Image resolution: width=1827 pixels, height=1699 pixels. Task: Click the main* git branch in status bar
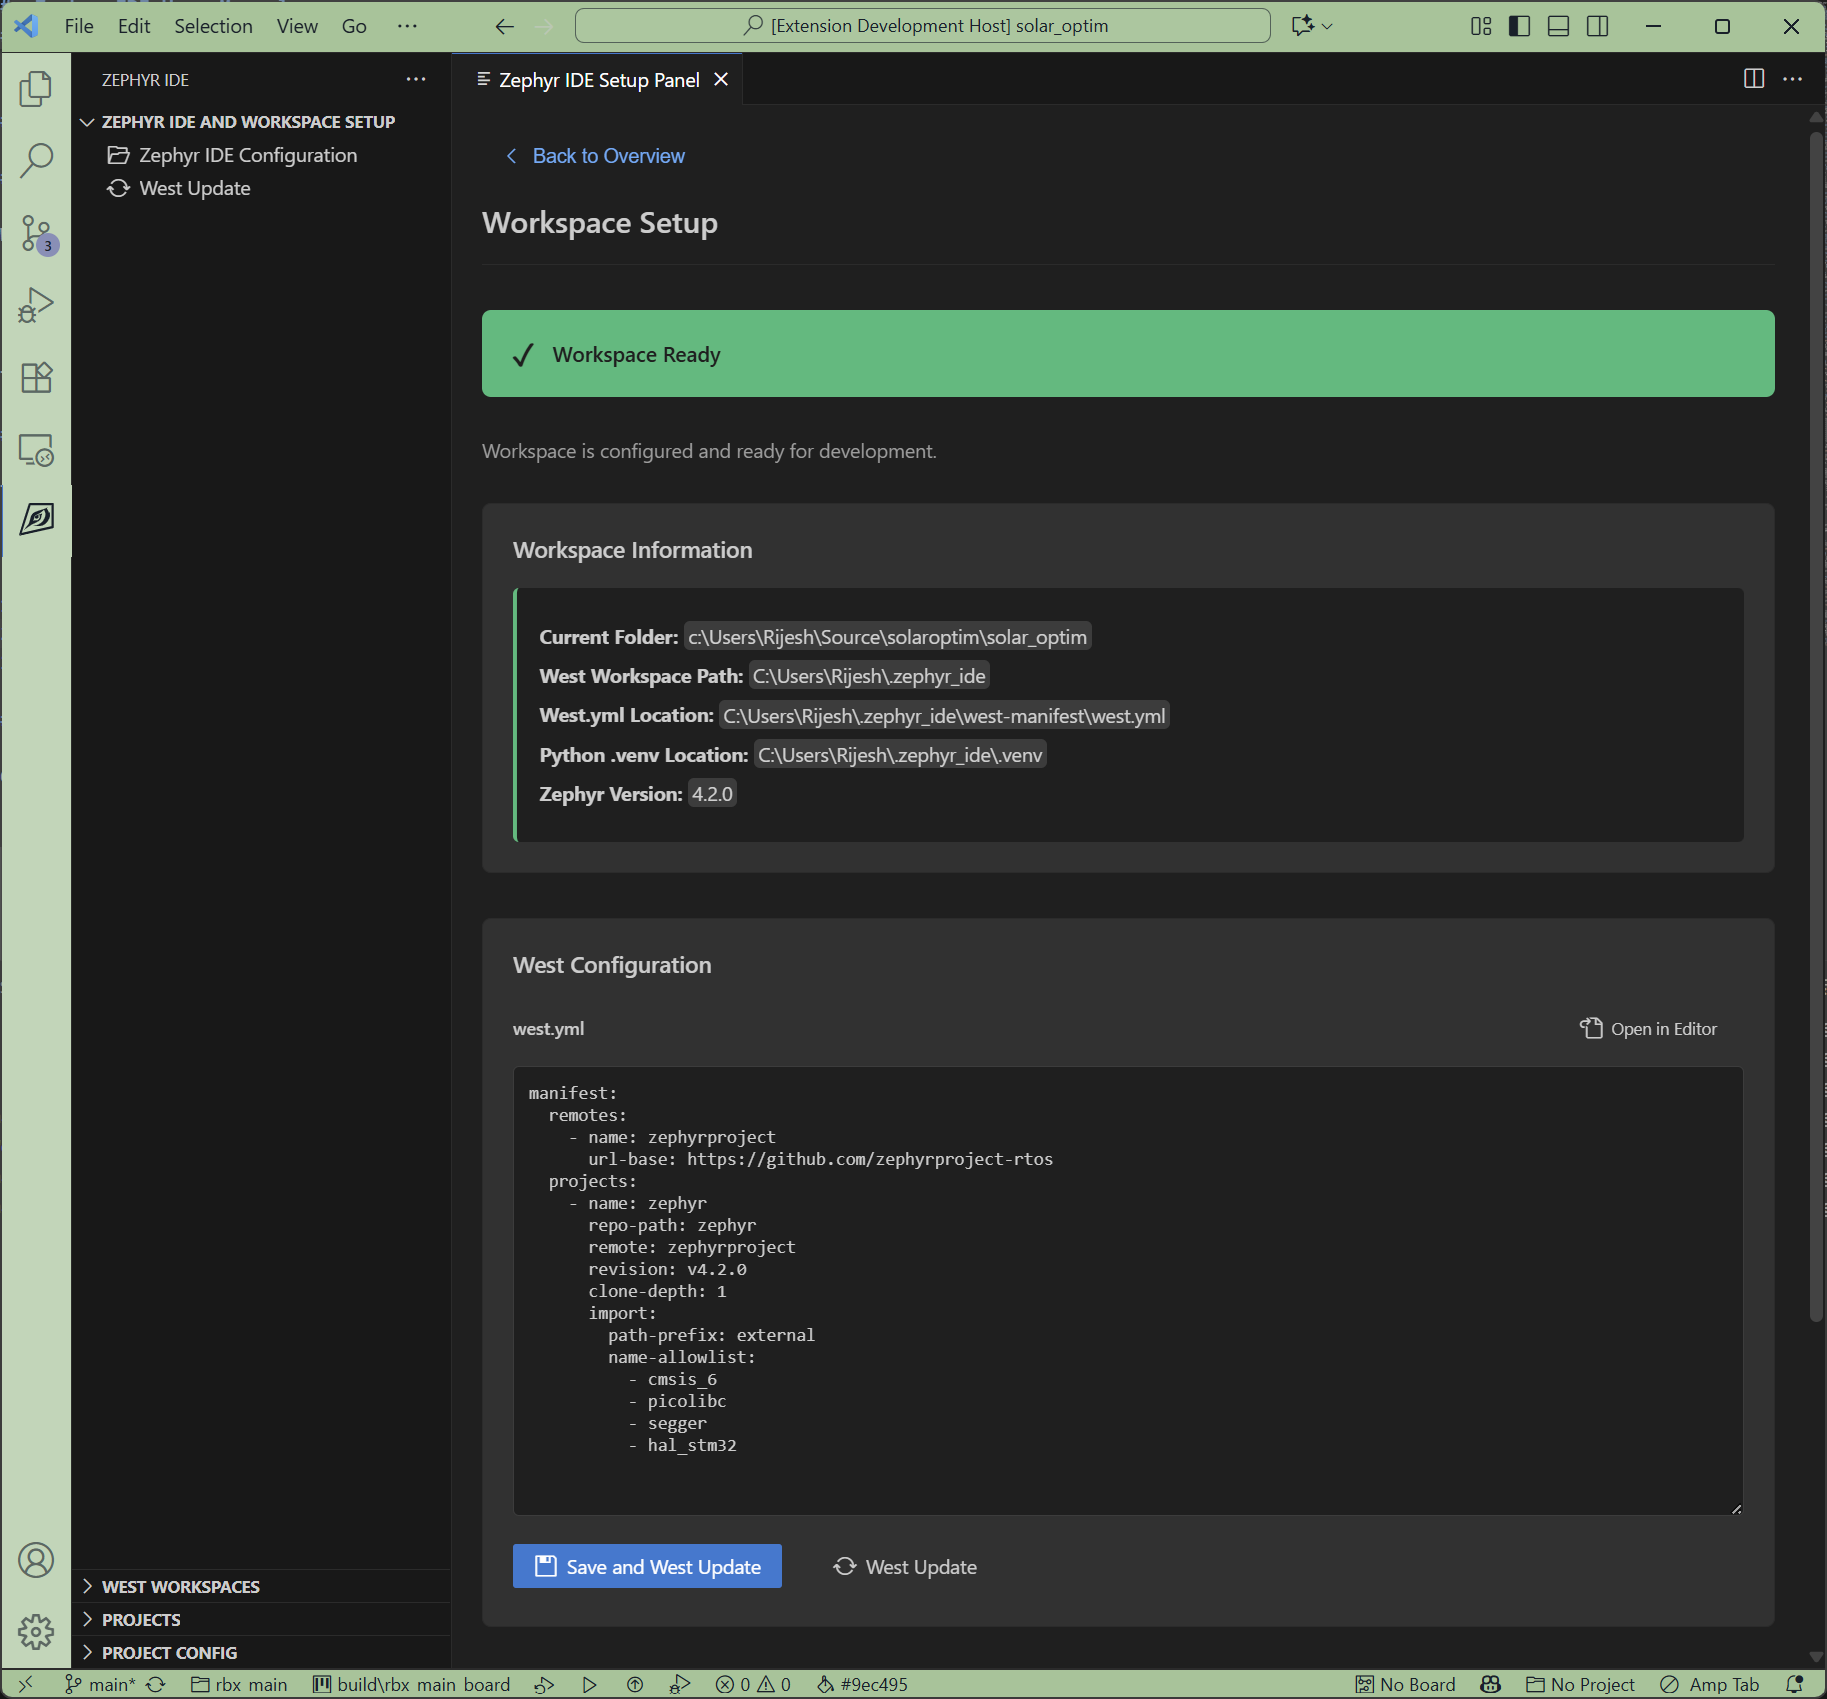pos(100,1684)
